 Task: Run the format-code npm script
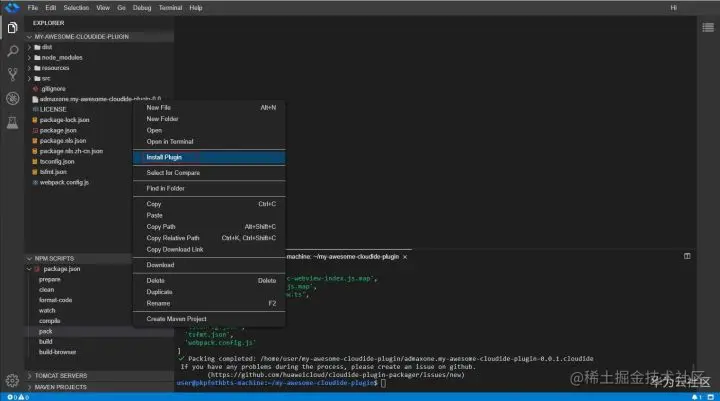pos(56,300)
